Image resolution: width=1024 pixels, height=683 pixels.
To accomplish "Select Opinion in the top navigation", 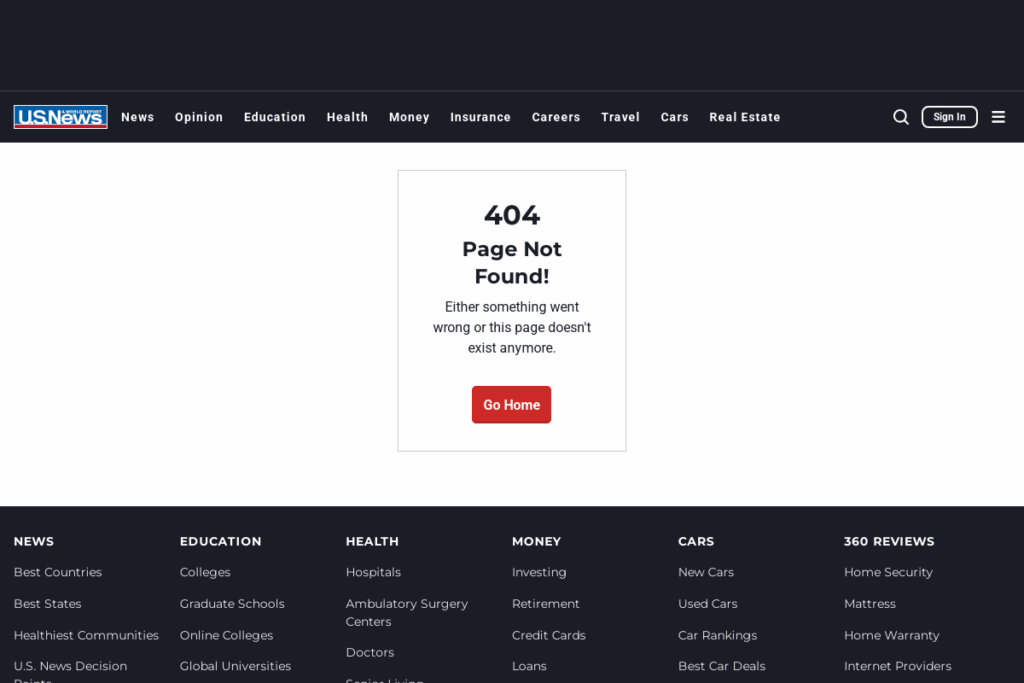I will point(199,117).
